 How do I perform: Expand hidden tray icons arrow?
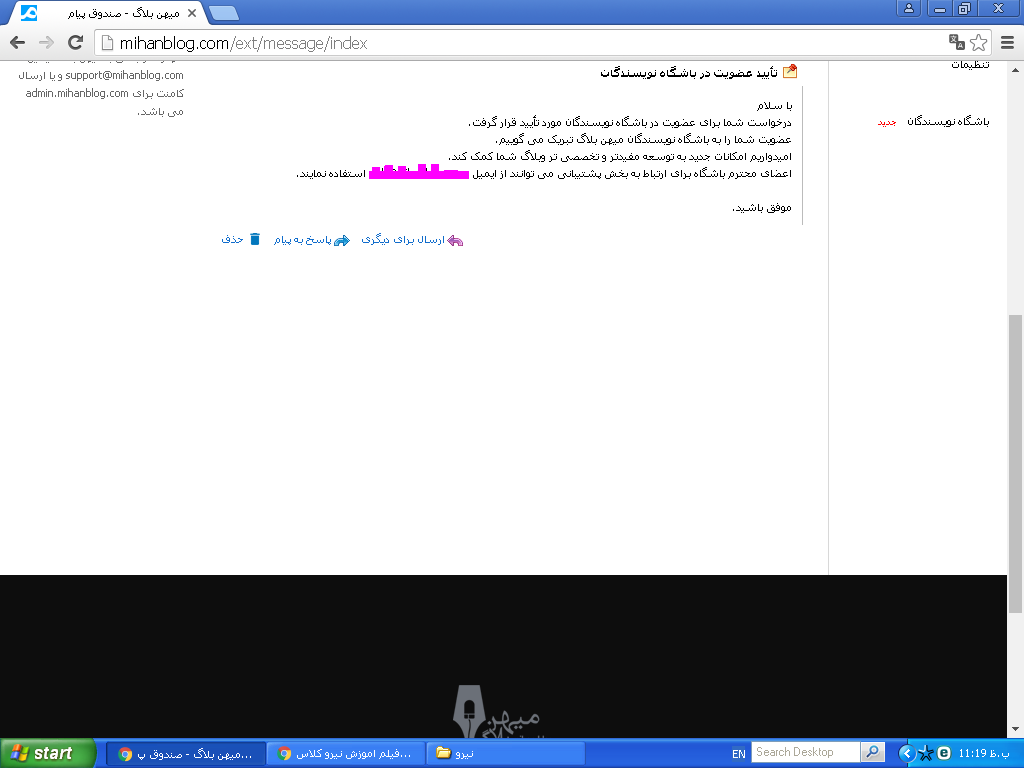click(906, 754)
